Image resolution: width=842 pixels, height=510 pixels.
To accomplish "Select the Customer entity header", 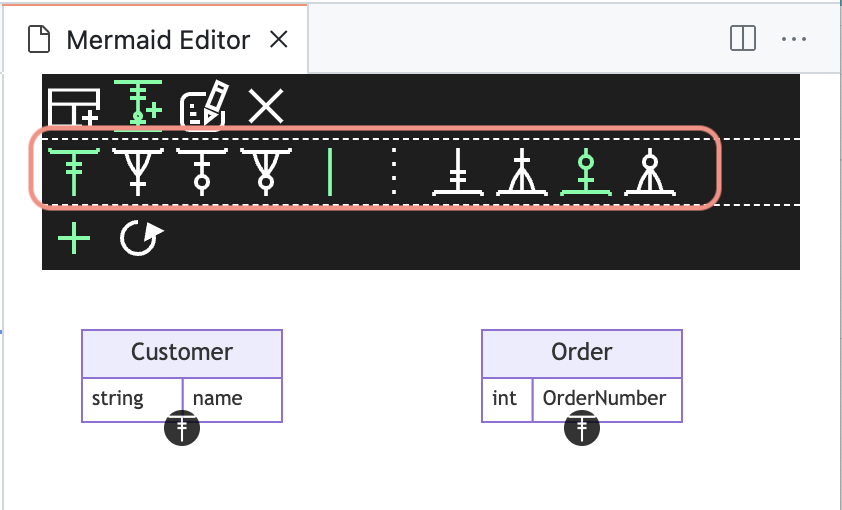I will (182, 352).
